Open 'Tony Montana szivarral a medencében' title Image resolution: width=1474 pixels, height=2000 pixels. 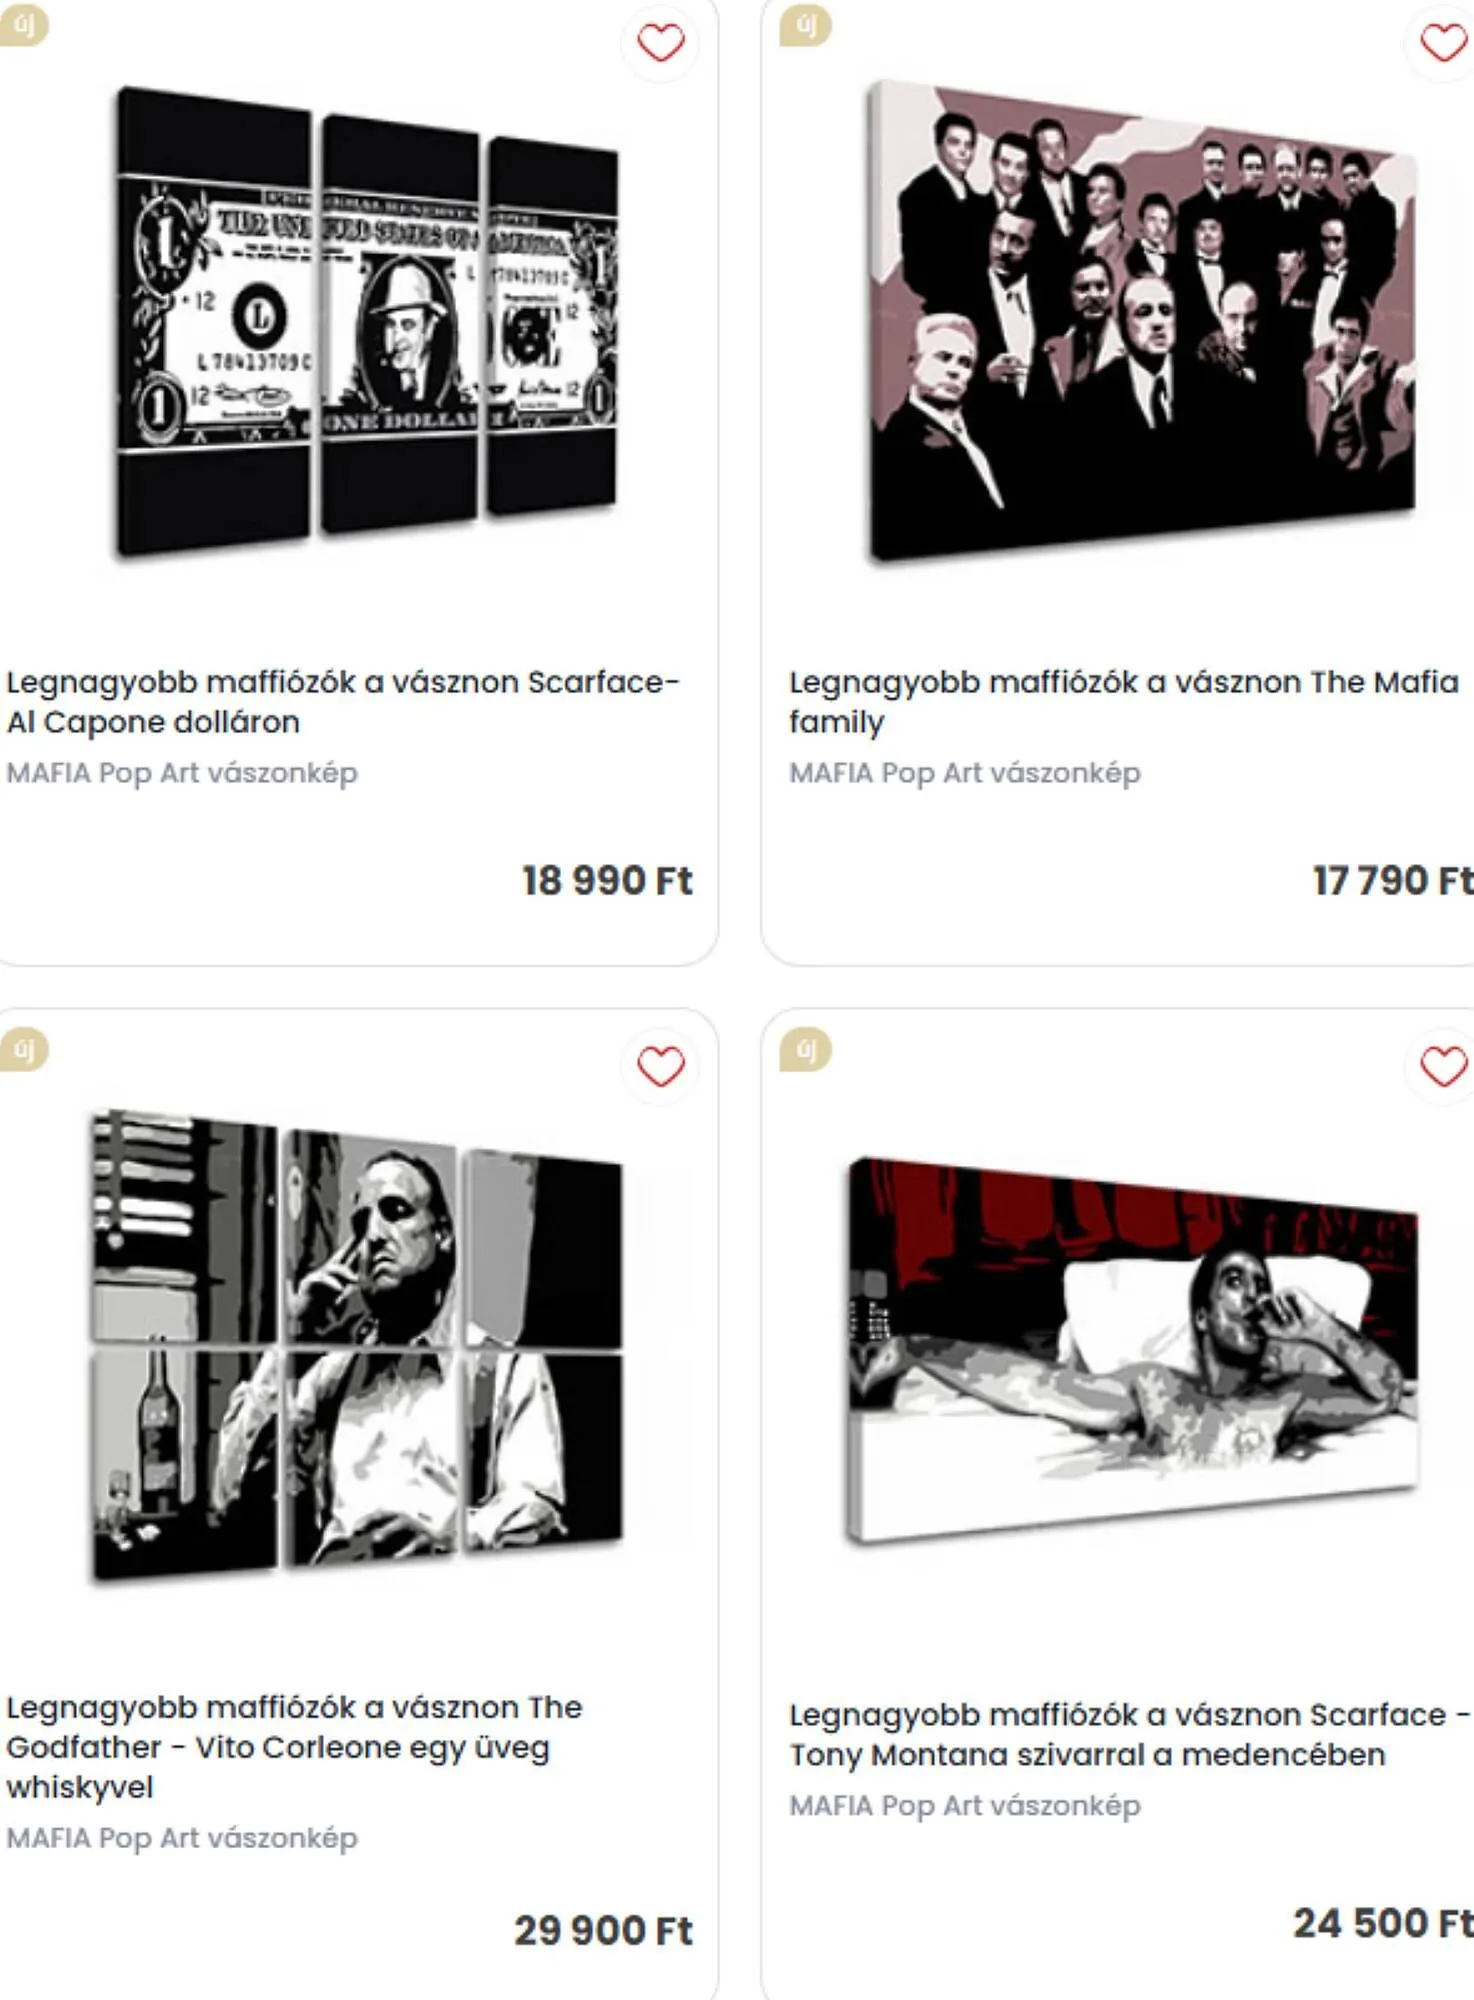coord(1129,1735)
